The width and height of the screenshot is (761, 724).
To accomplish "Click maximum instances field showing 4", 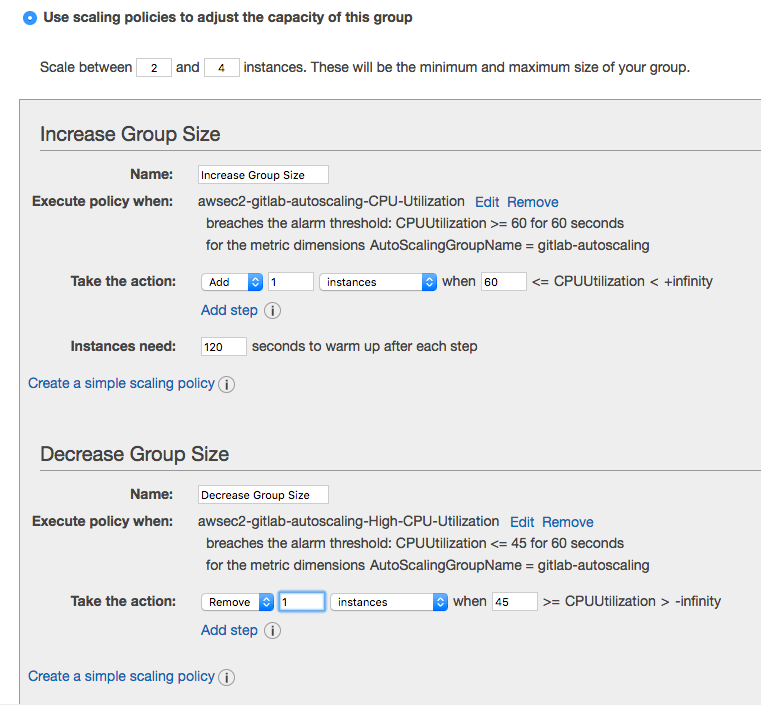I will point(221,68).
